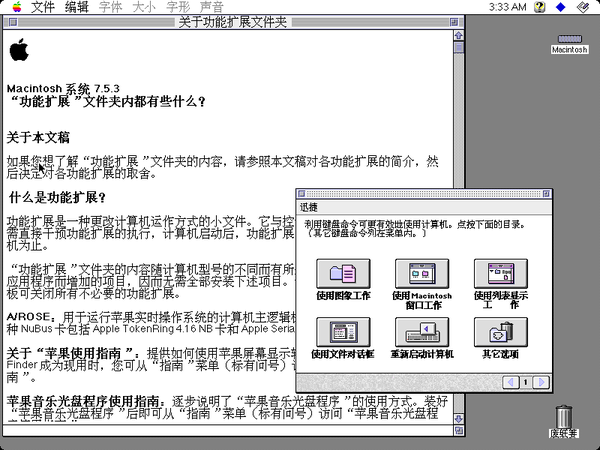
Task: Open the Apple menu
Action: click(17, 7)
